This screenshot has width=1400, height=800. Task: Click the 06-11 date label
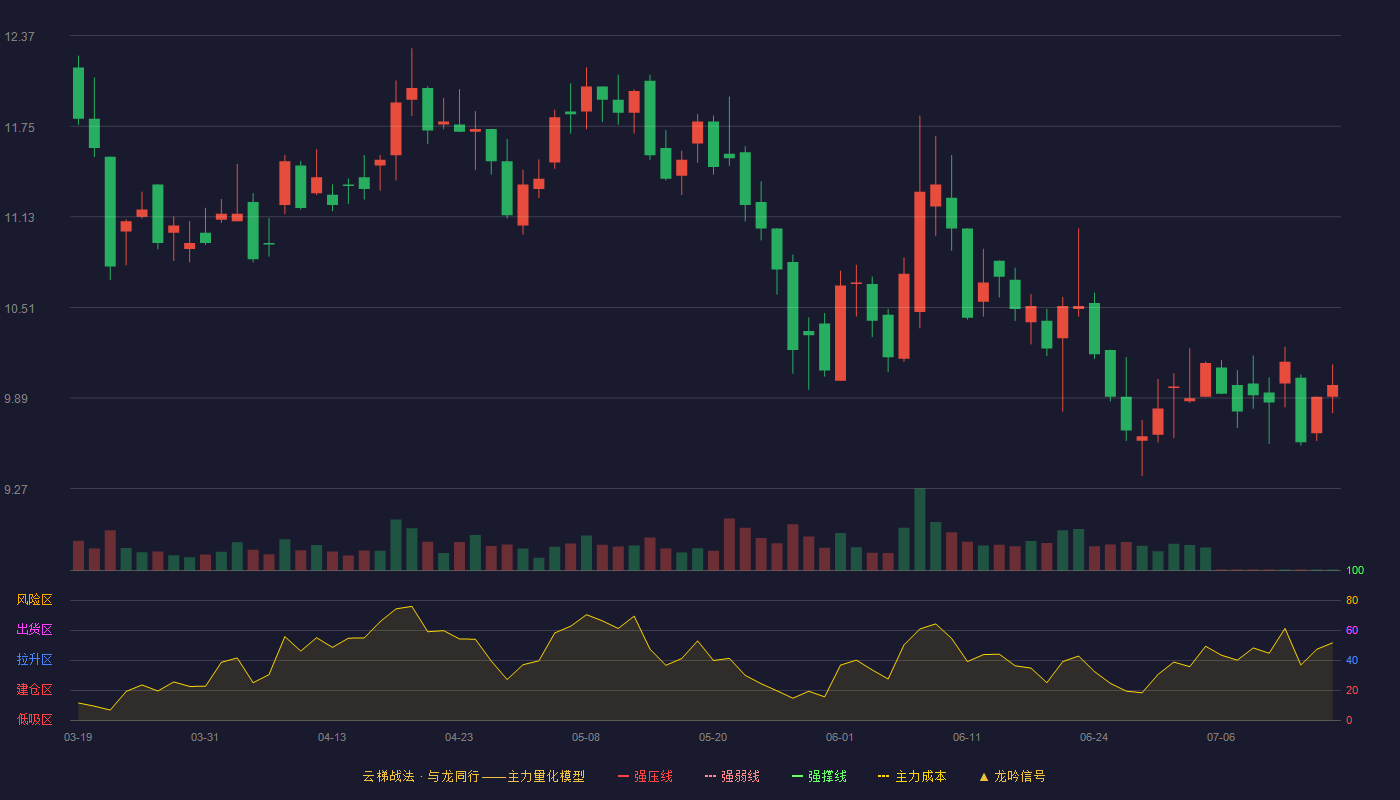point(967,737)
